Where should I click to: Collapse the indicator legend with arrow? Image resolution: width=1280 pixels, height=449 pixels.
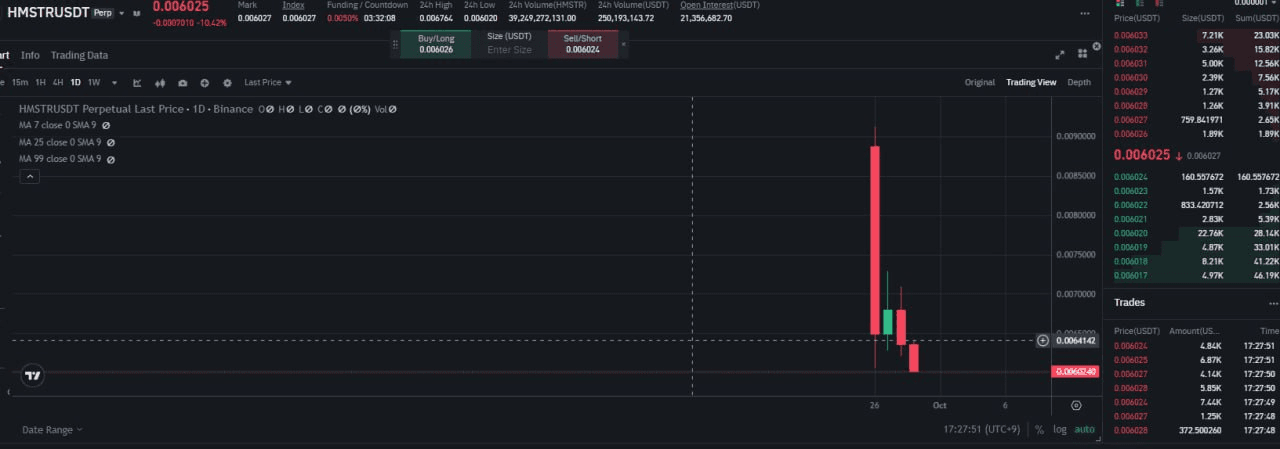30,176
